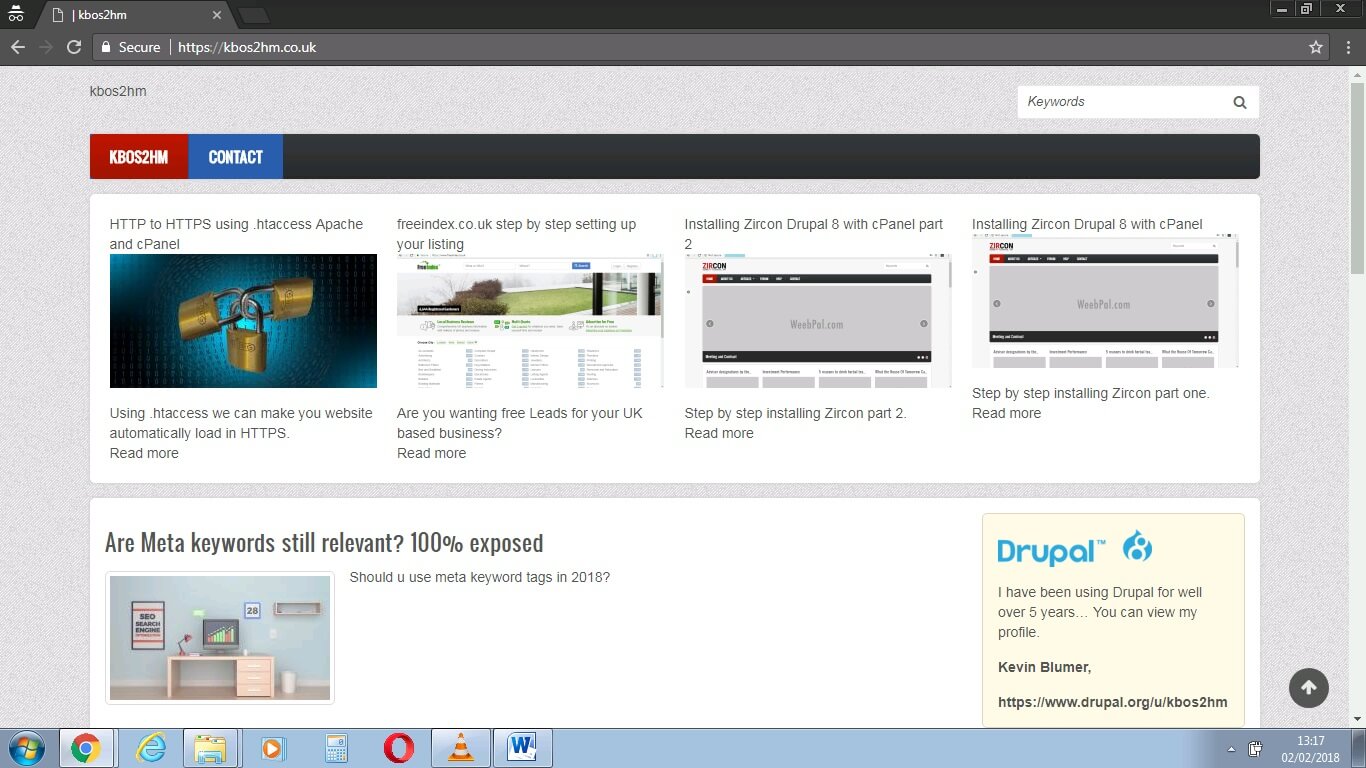Screen dimensions: 1366x768
Task: Open the Chrome menu with three dots
Action: click(x=1346, y=47)
